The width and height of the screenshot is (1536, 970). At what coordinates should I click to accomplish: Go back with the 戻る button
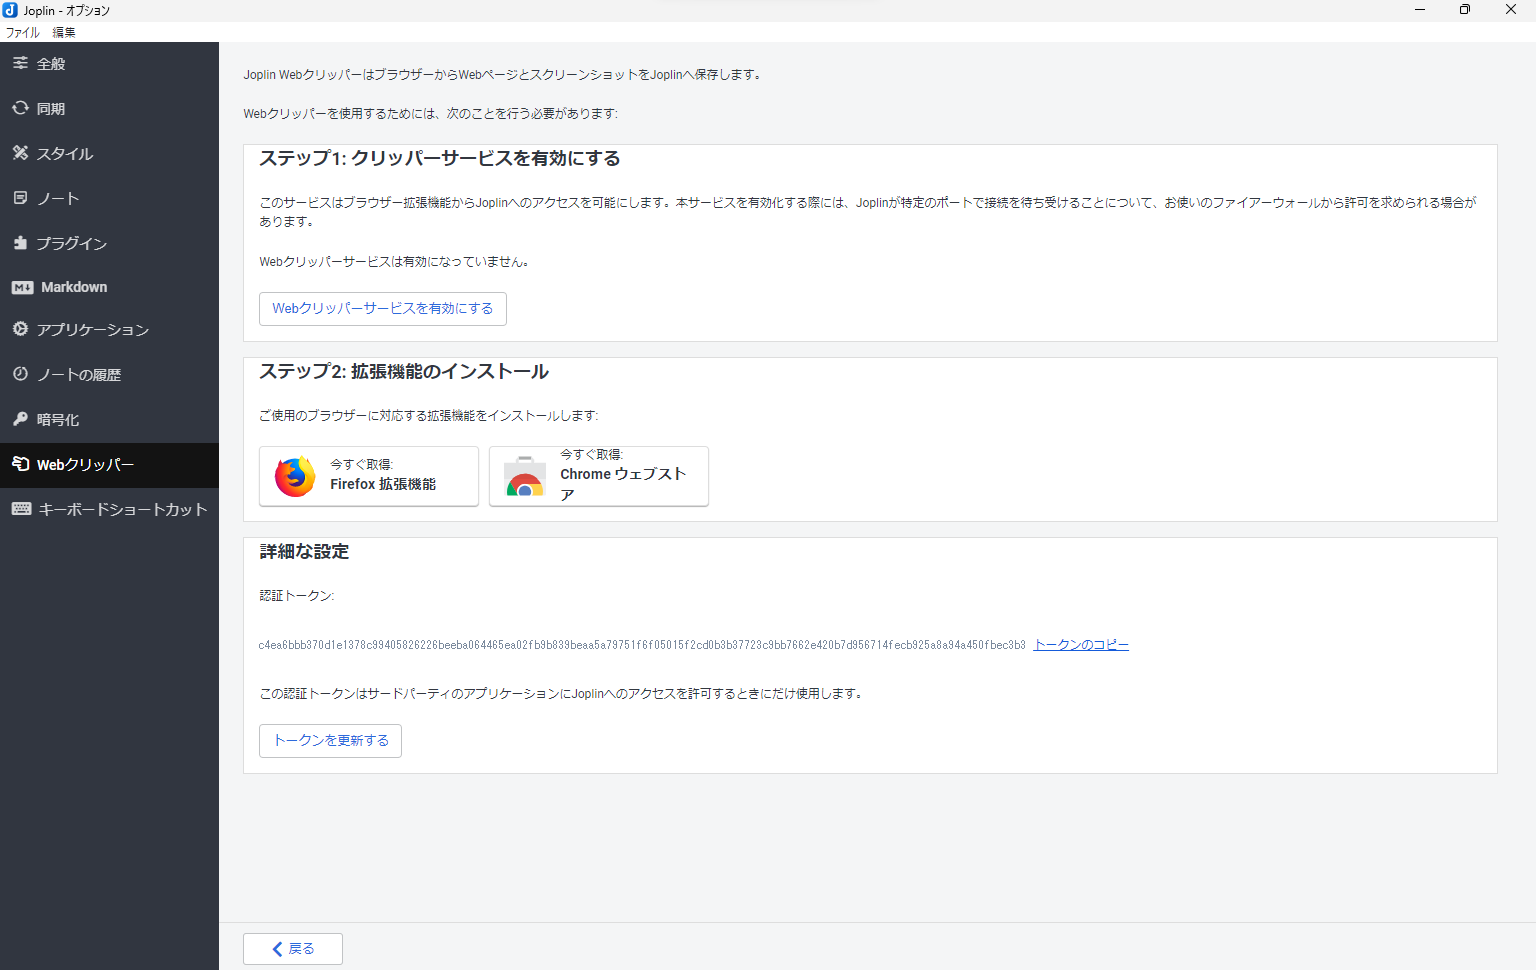293,949
